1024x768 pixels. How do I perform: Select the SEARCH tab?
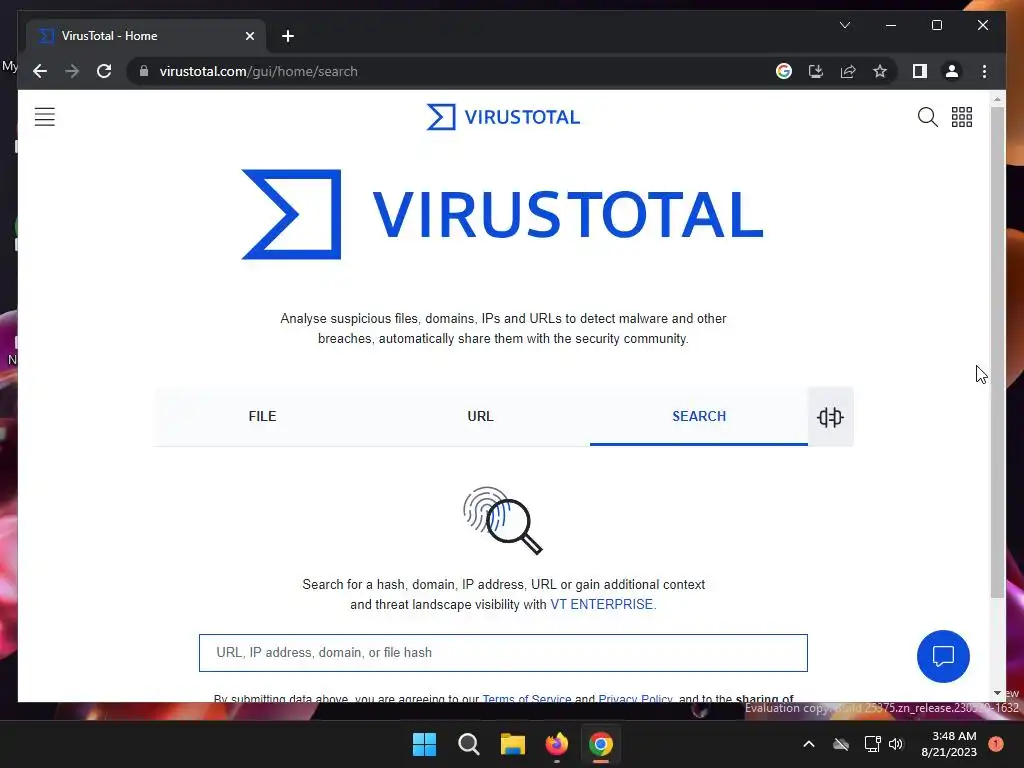[699, 417]
